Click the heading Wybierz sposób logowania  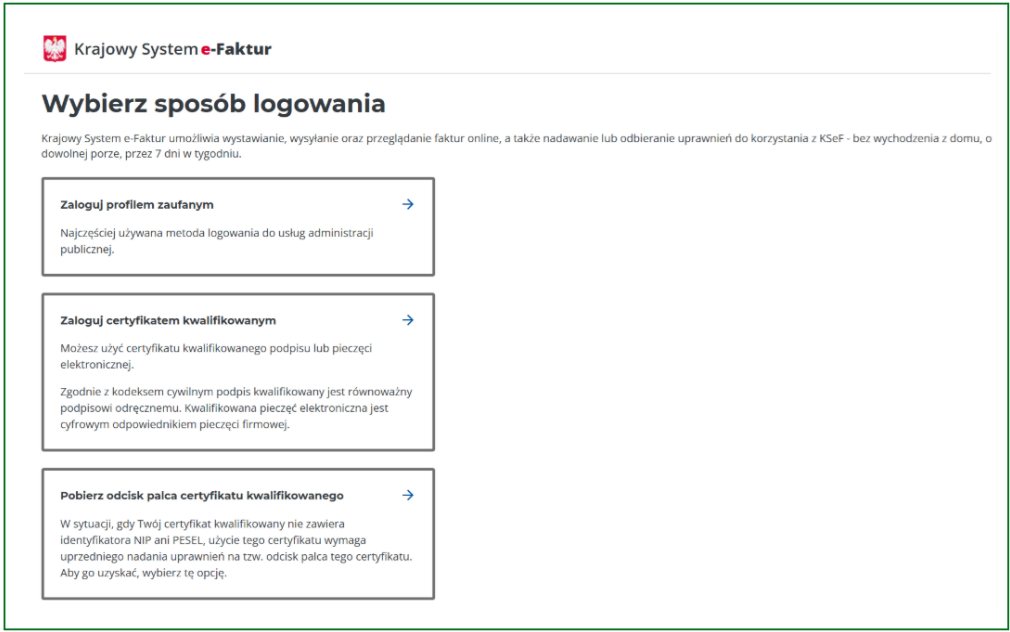tap(213, 104)
